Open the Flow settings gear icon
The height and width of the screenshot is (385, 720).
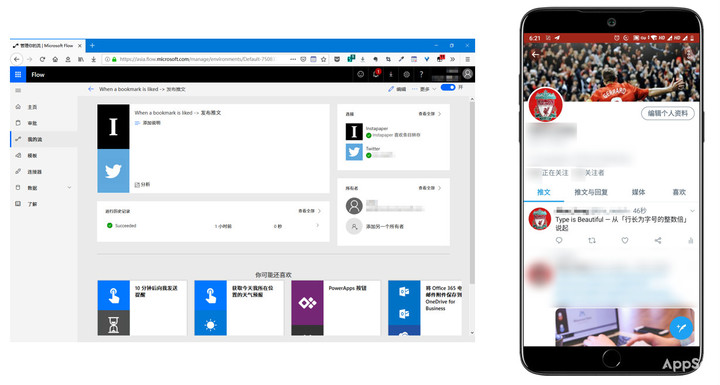[x=406, y=74]
